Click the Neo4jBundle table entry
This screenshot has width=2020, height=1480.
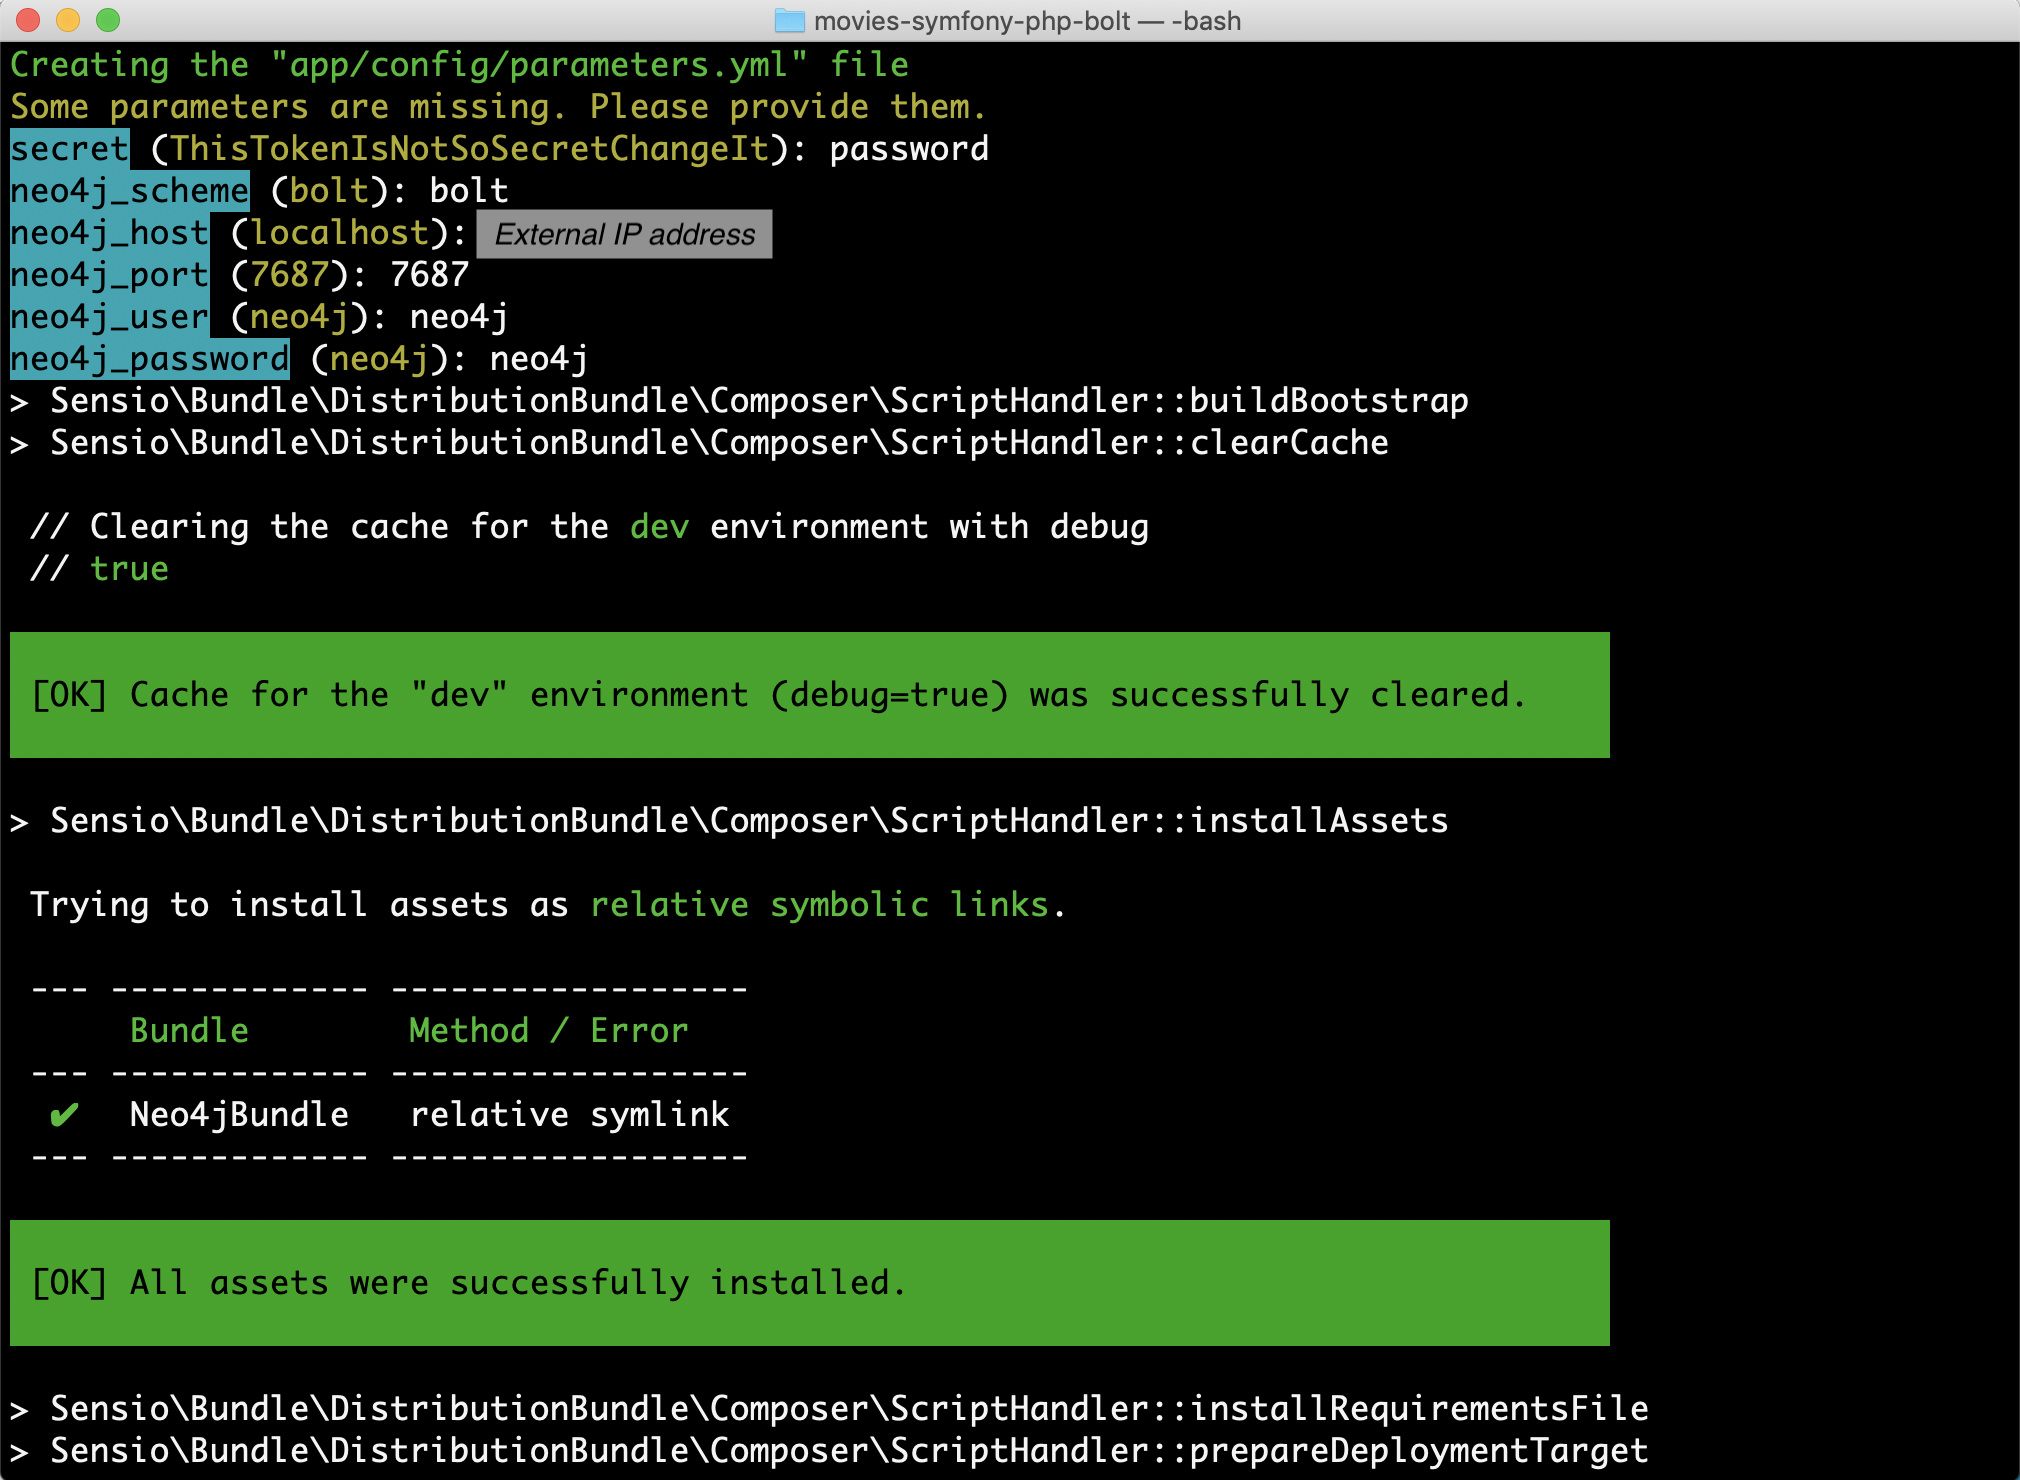click(239, 1115)
